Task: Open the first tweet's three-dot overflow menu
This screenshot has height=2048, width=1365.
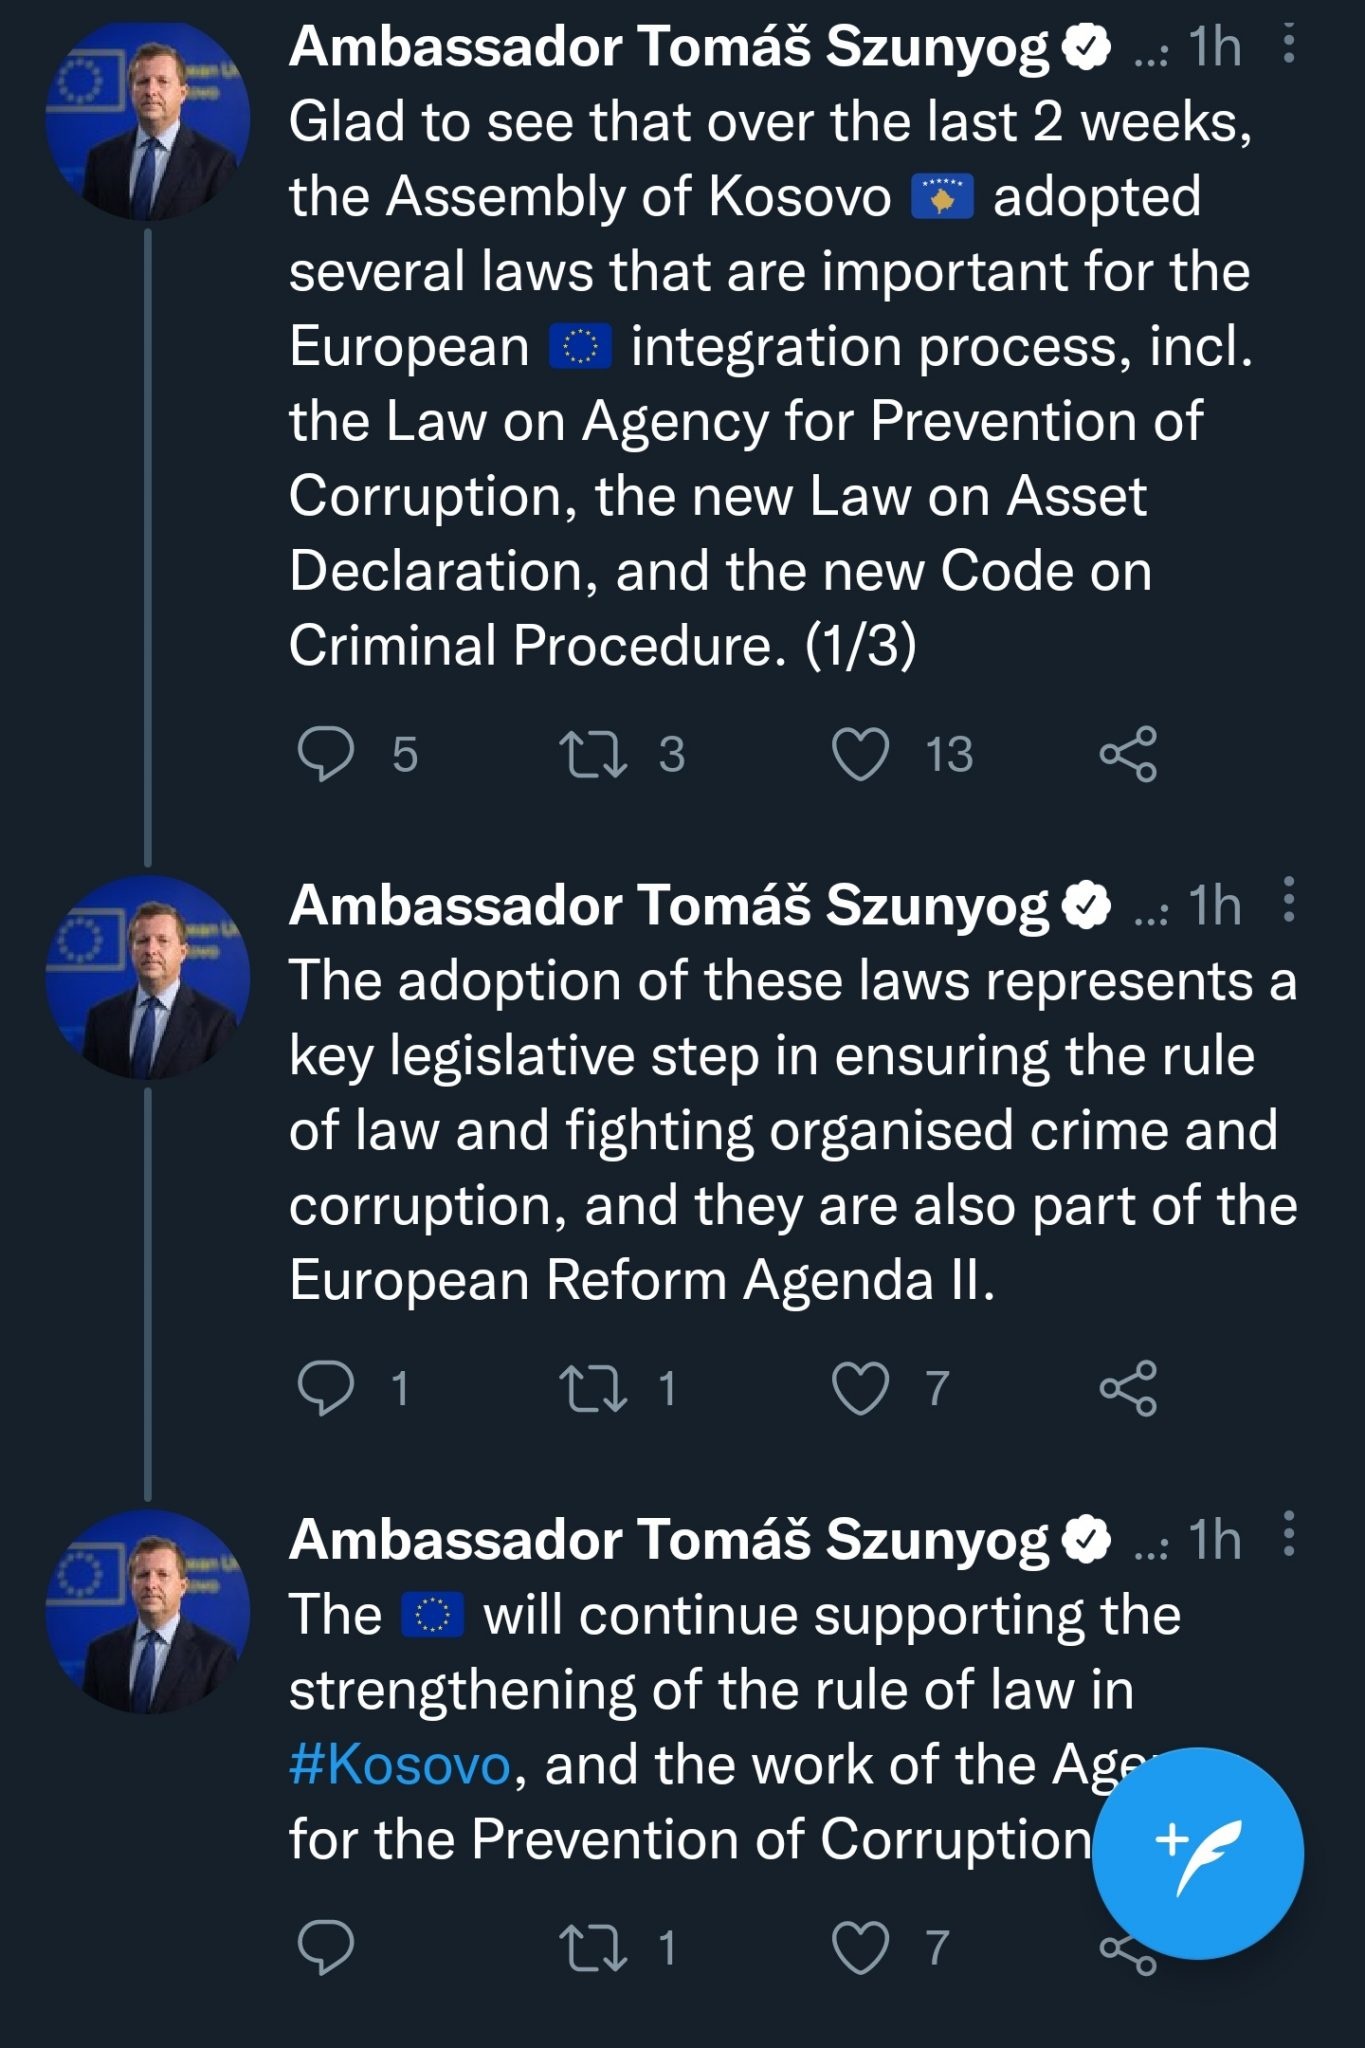Action: (x=1289, y=46)
